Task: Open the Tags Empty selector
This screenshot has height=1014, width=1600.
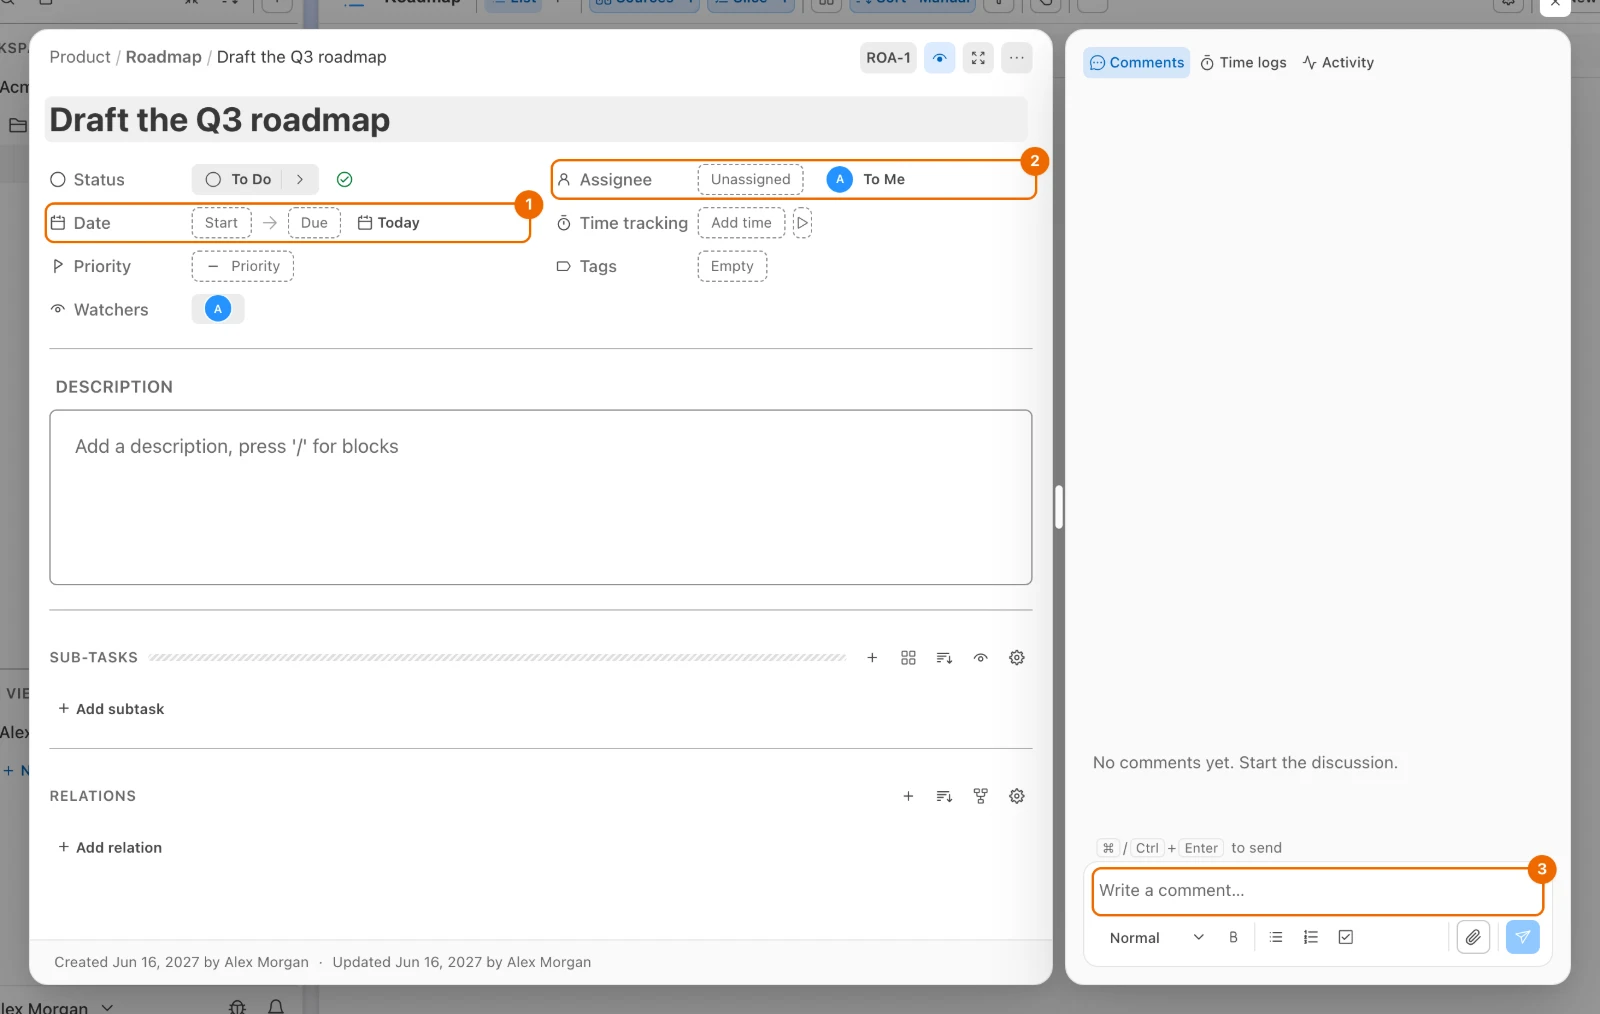Action: tap(732, 266)
